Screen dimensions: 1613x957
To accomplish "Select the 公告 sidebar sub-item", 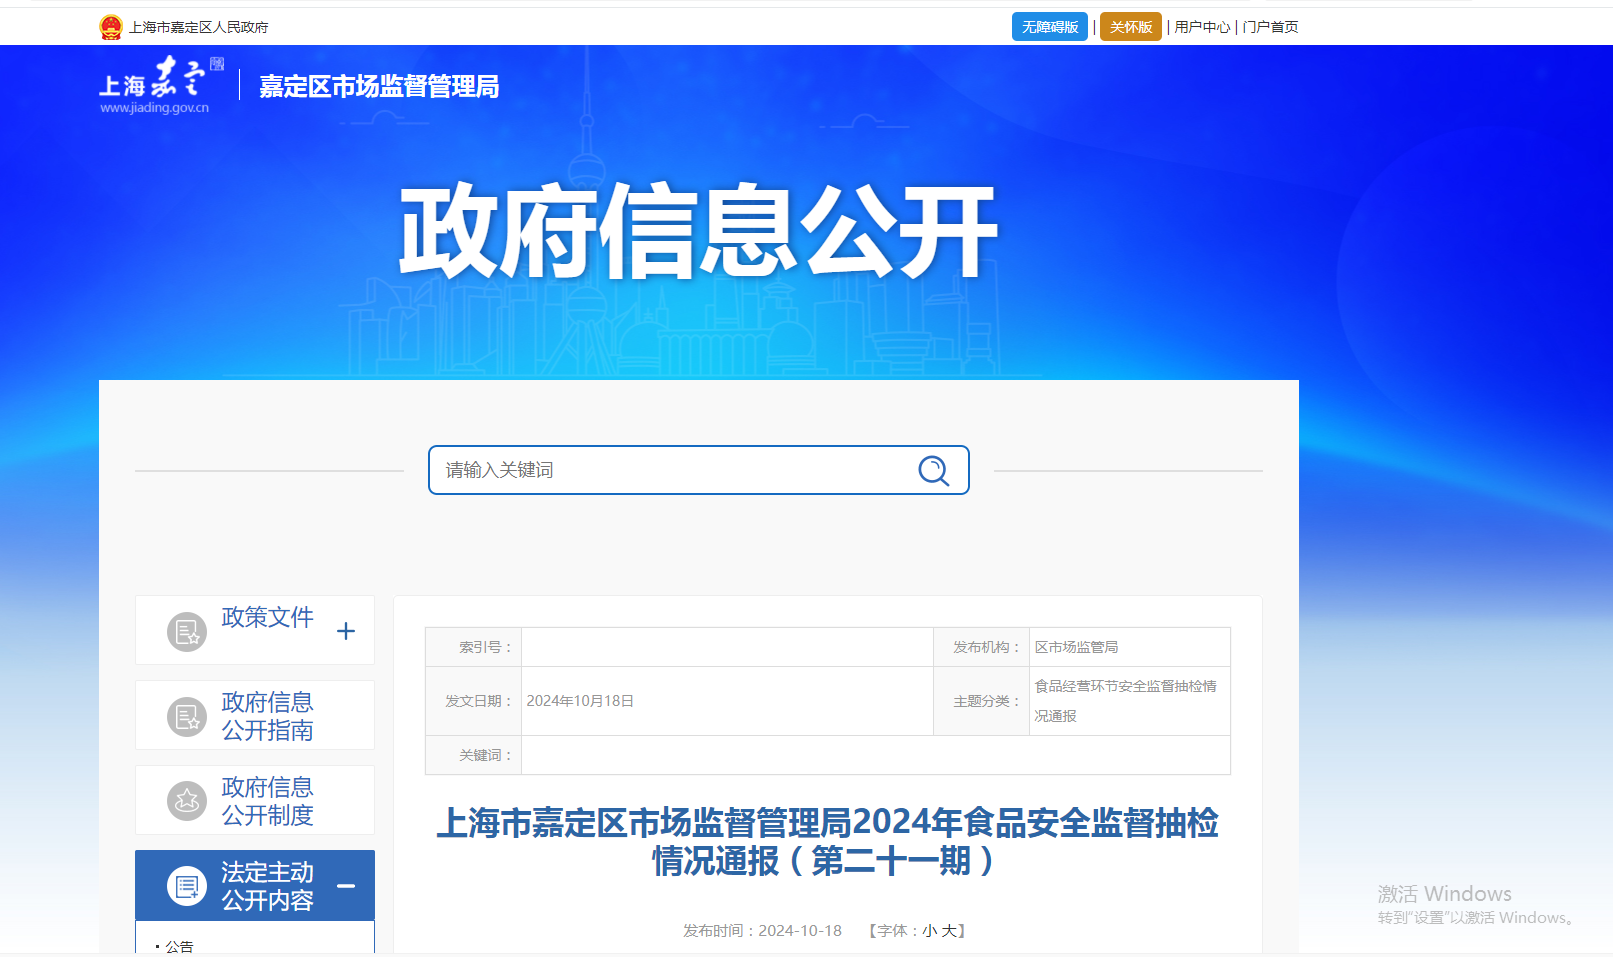I will pyautogui.click(x=179, y=946).
